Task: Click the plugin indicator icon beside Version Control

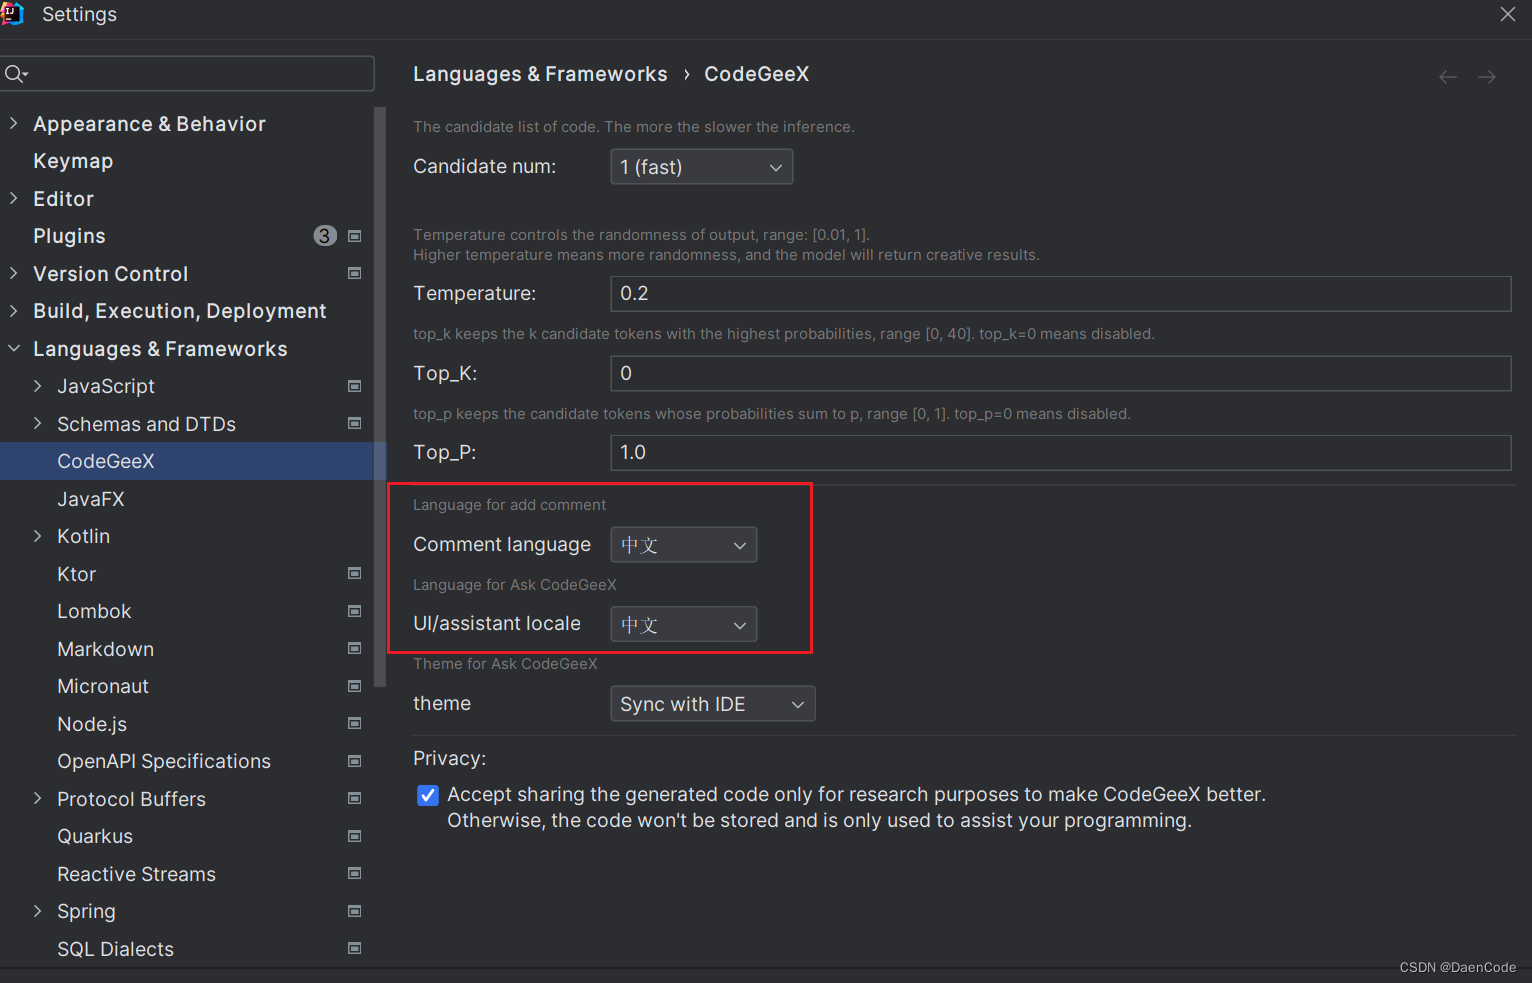Action: tap(354, 273)
